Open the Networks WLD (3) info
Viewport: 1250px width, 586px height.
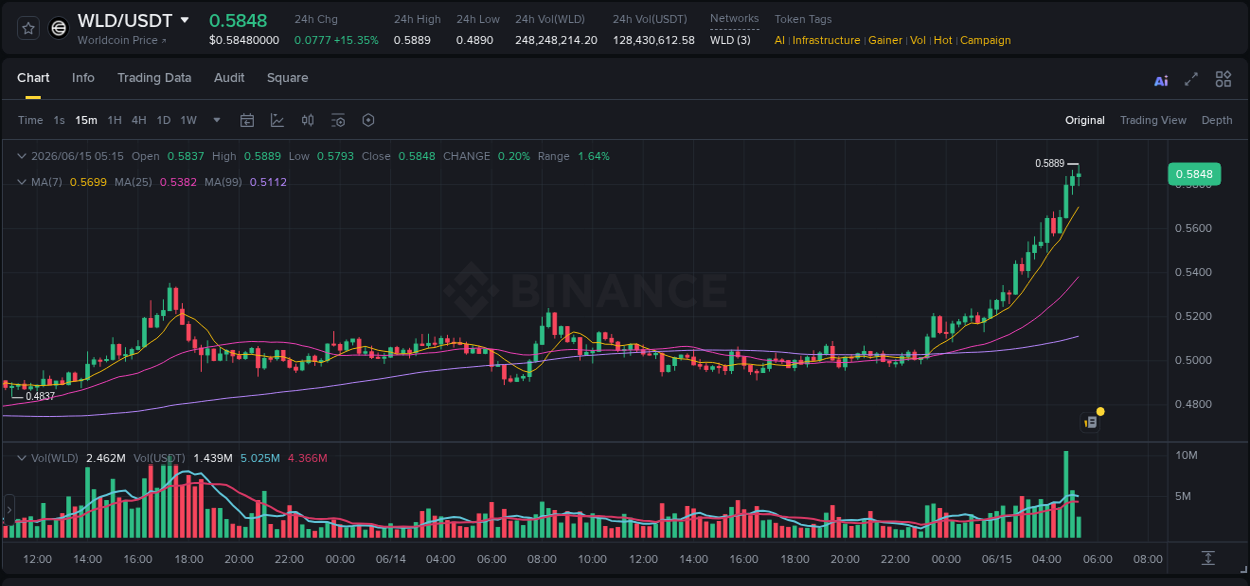tap(730, 40)
